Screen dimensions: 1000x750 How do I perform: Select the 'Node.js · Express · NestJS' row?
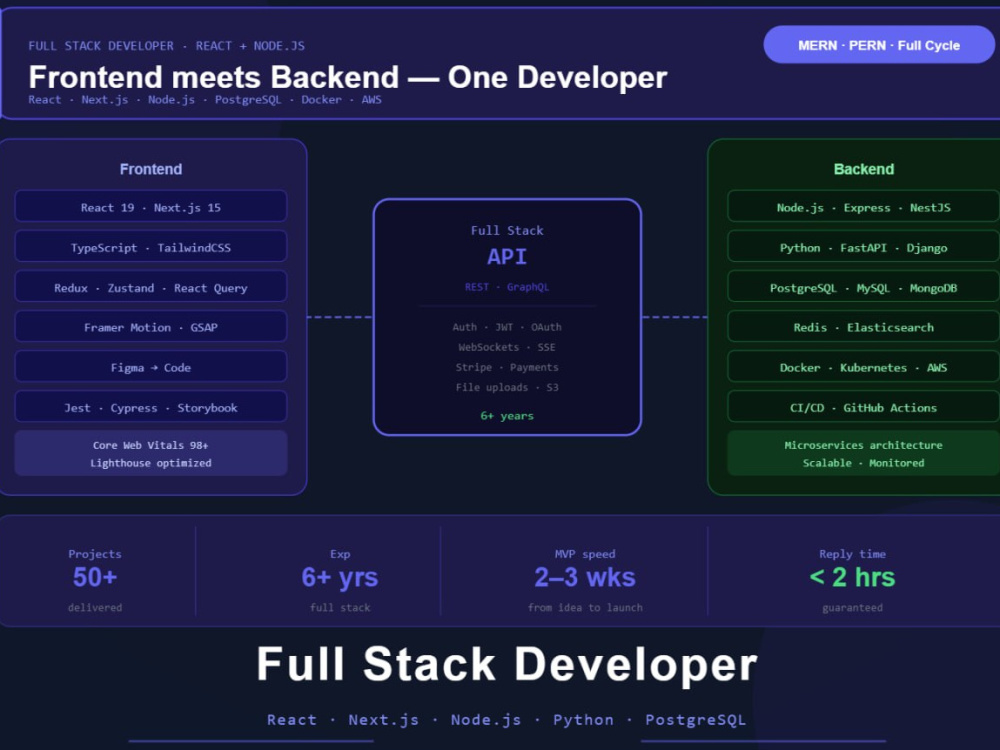(864, 207)
